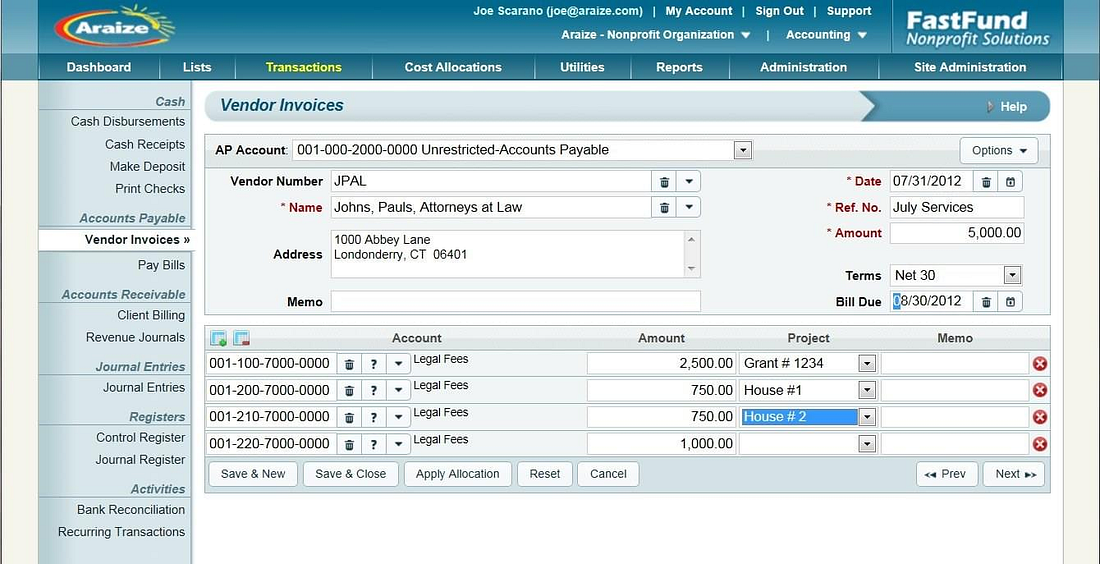Open the Lists menu
The image size is (1100, 564).
coord(197,67)
